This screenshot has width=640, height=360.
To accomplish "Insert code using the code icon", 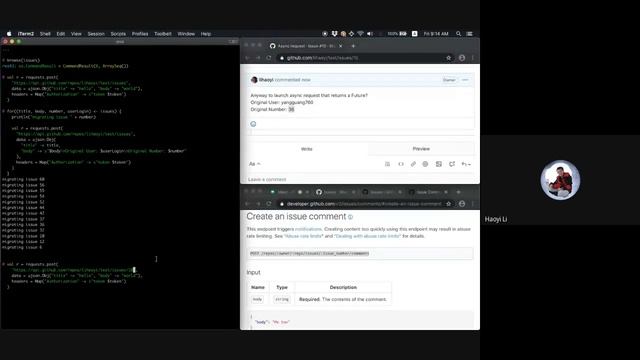I will [x=401, y=164].
